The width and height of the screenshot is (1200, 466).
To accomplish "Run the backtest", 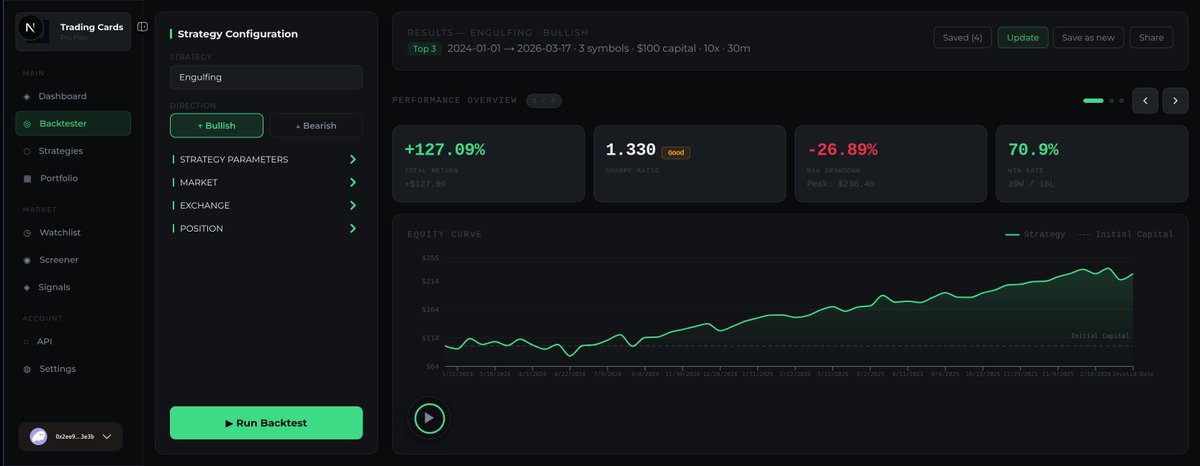I will (x=266, y=423).
